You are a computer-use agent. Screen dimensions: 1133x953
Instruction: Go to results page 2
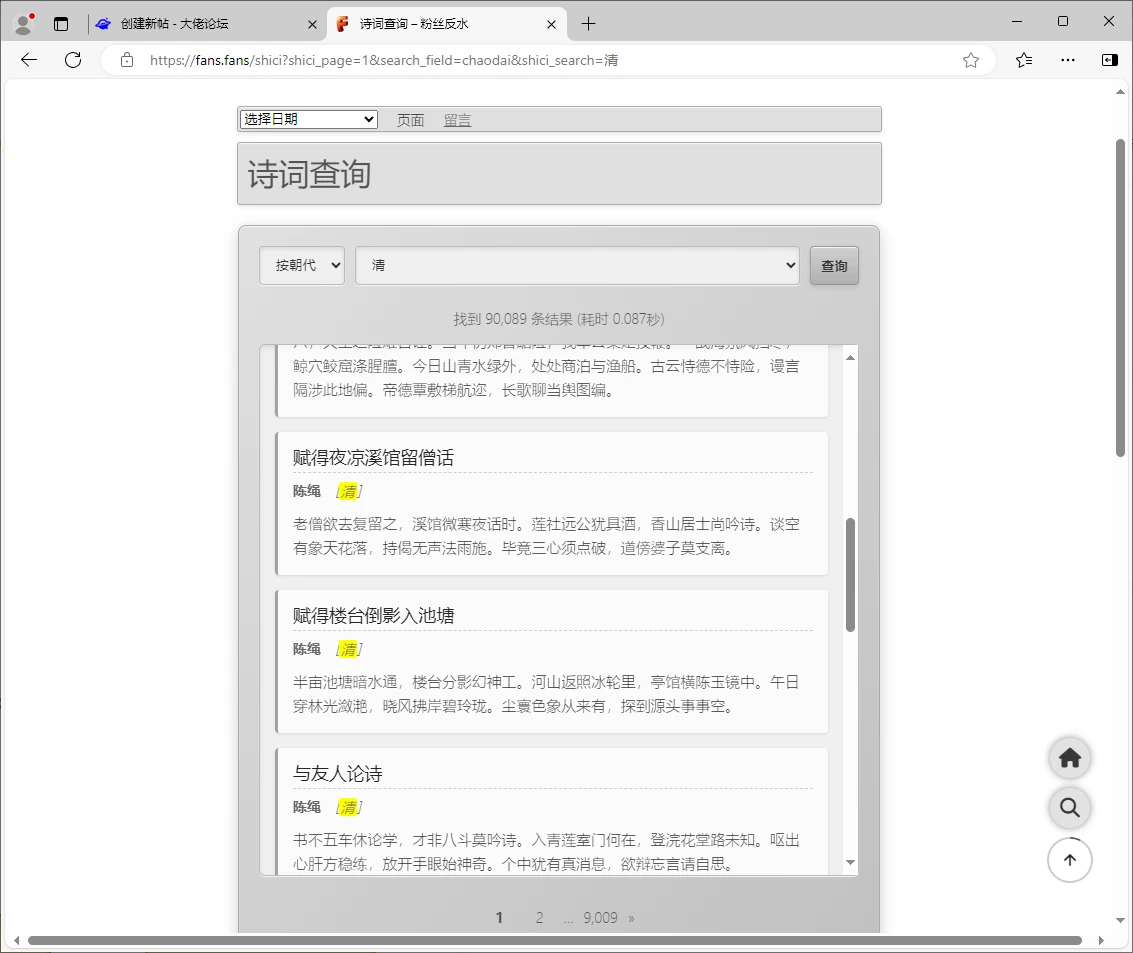tap(539, 918)
